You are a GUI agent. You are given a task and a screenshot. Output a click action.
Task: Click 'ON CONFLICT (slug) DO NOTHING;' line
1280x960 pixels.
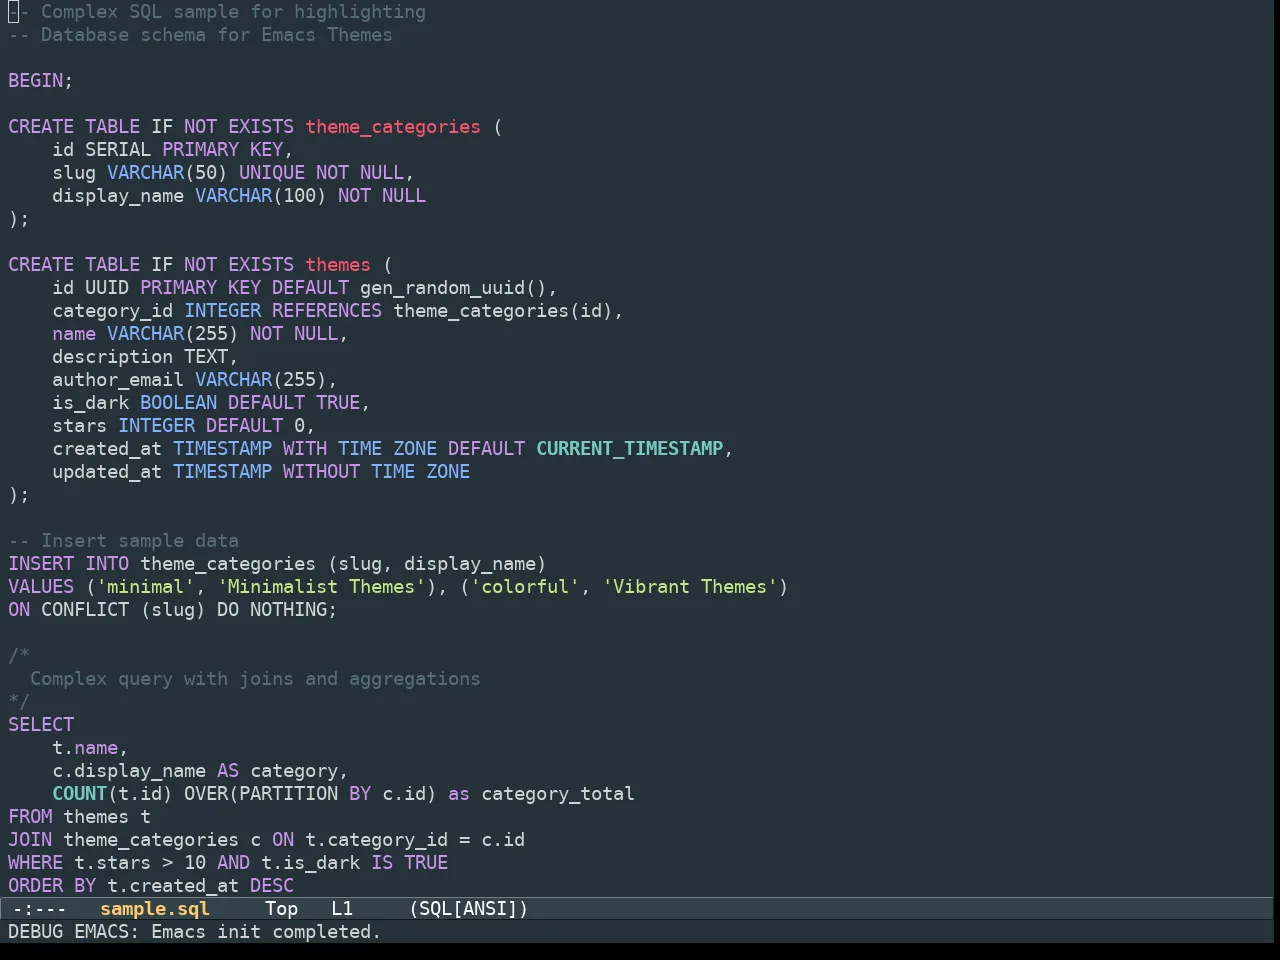(x=173, y=609)
